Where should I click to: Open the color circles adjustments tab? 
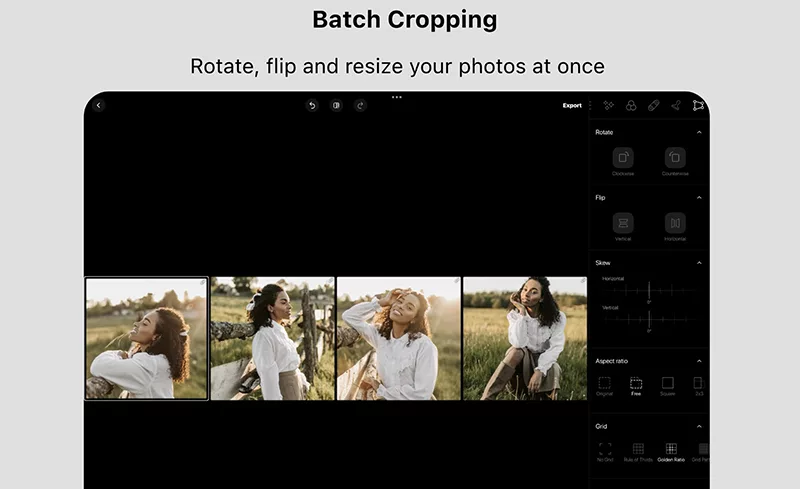631,106
